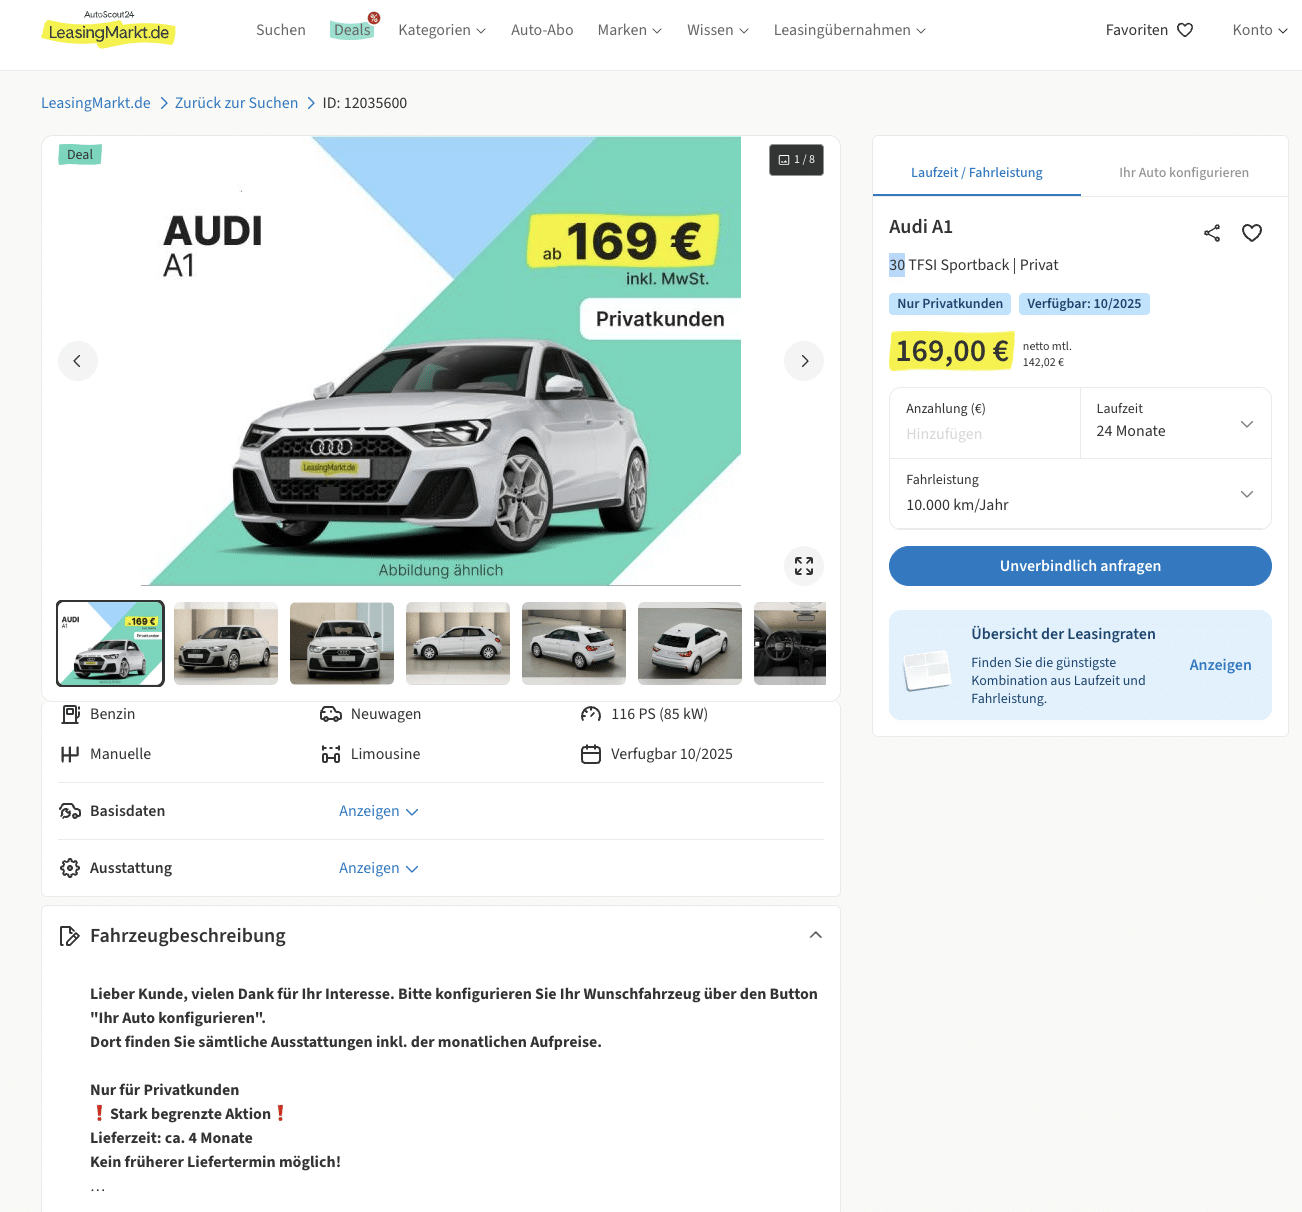Click the Ausstattung gear icon
The height and width of the screenshot is (1212, 1302).
pyautogui.click(x=70, y=868)
